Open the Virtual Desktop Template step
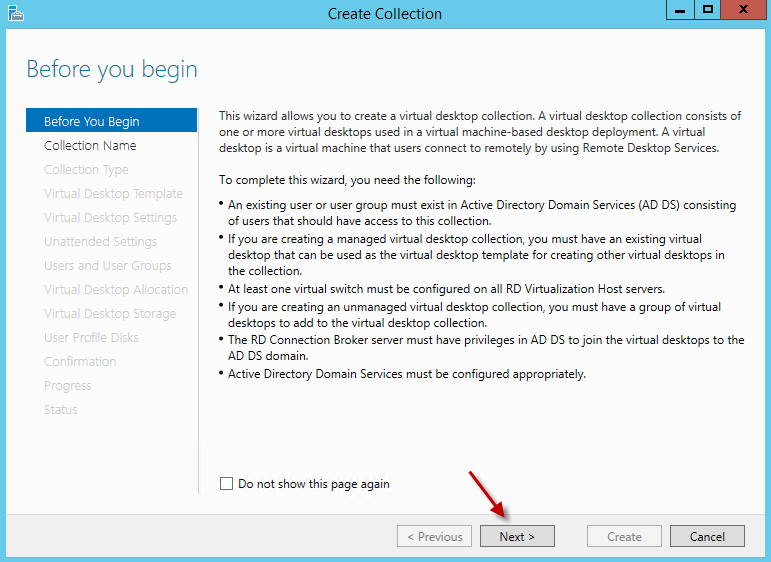This screenshot has width=771, height=562. pos(113,193)
